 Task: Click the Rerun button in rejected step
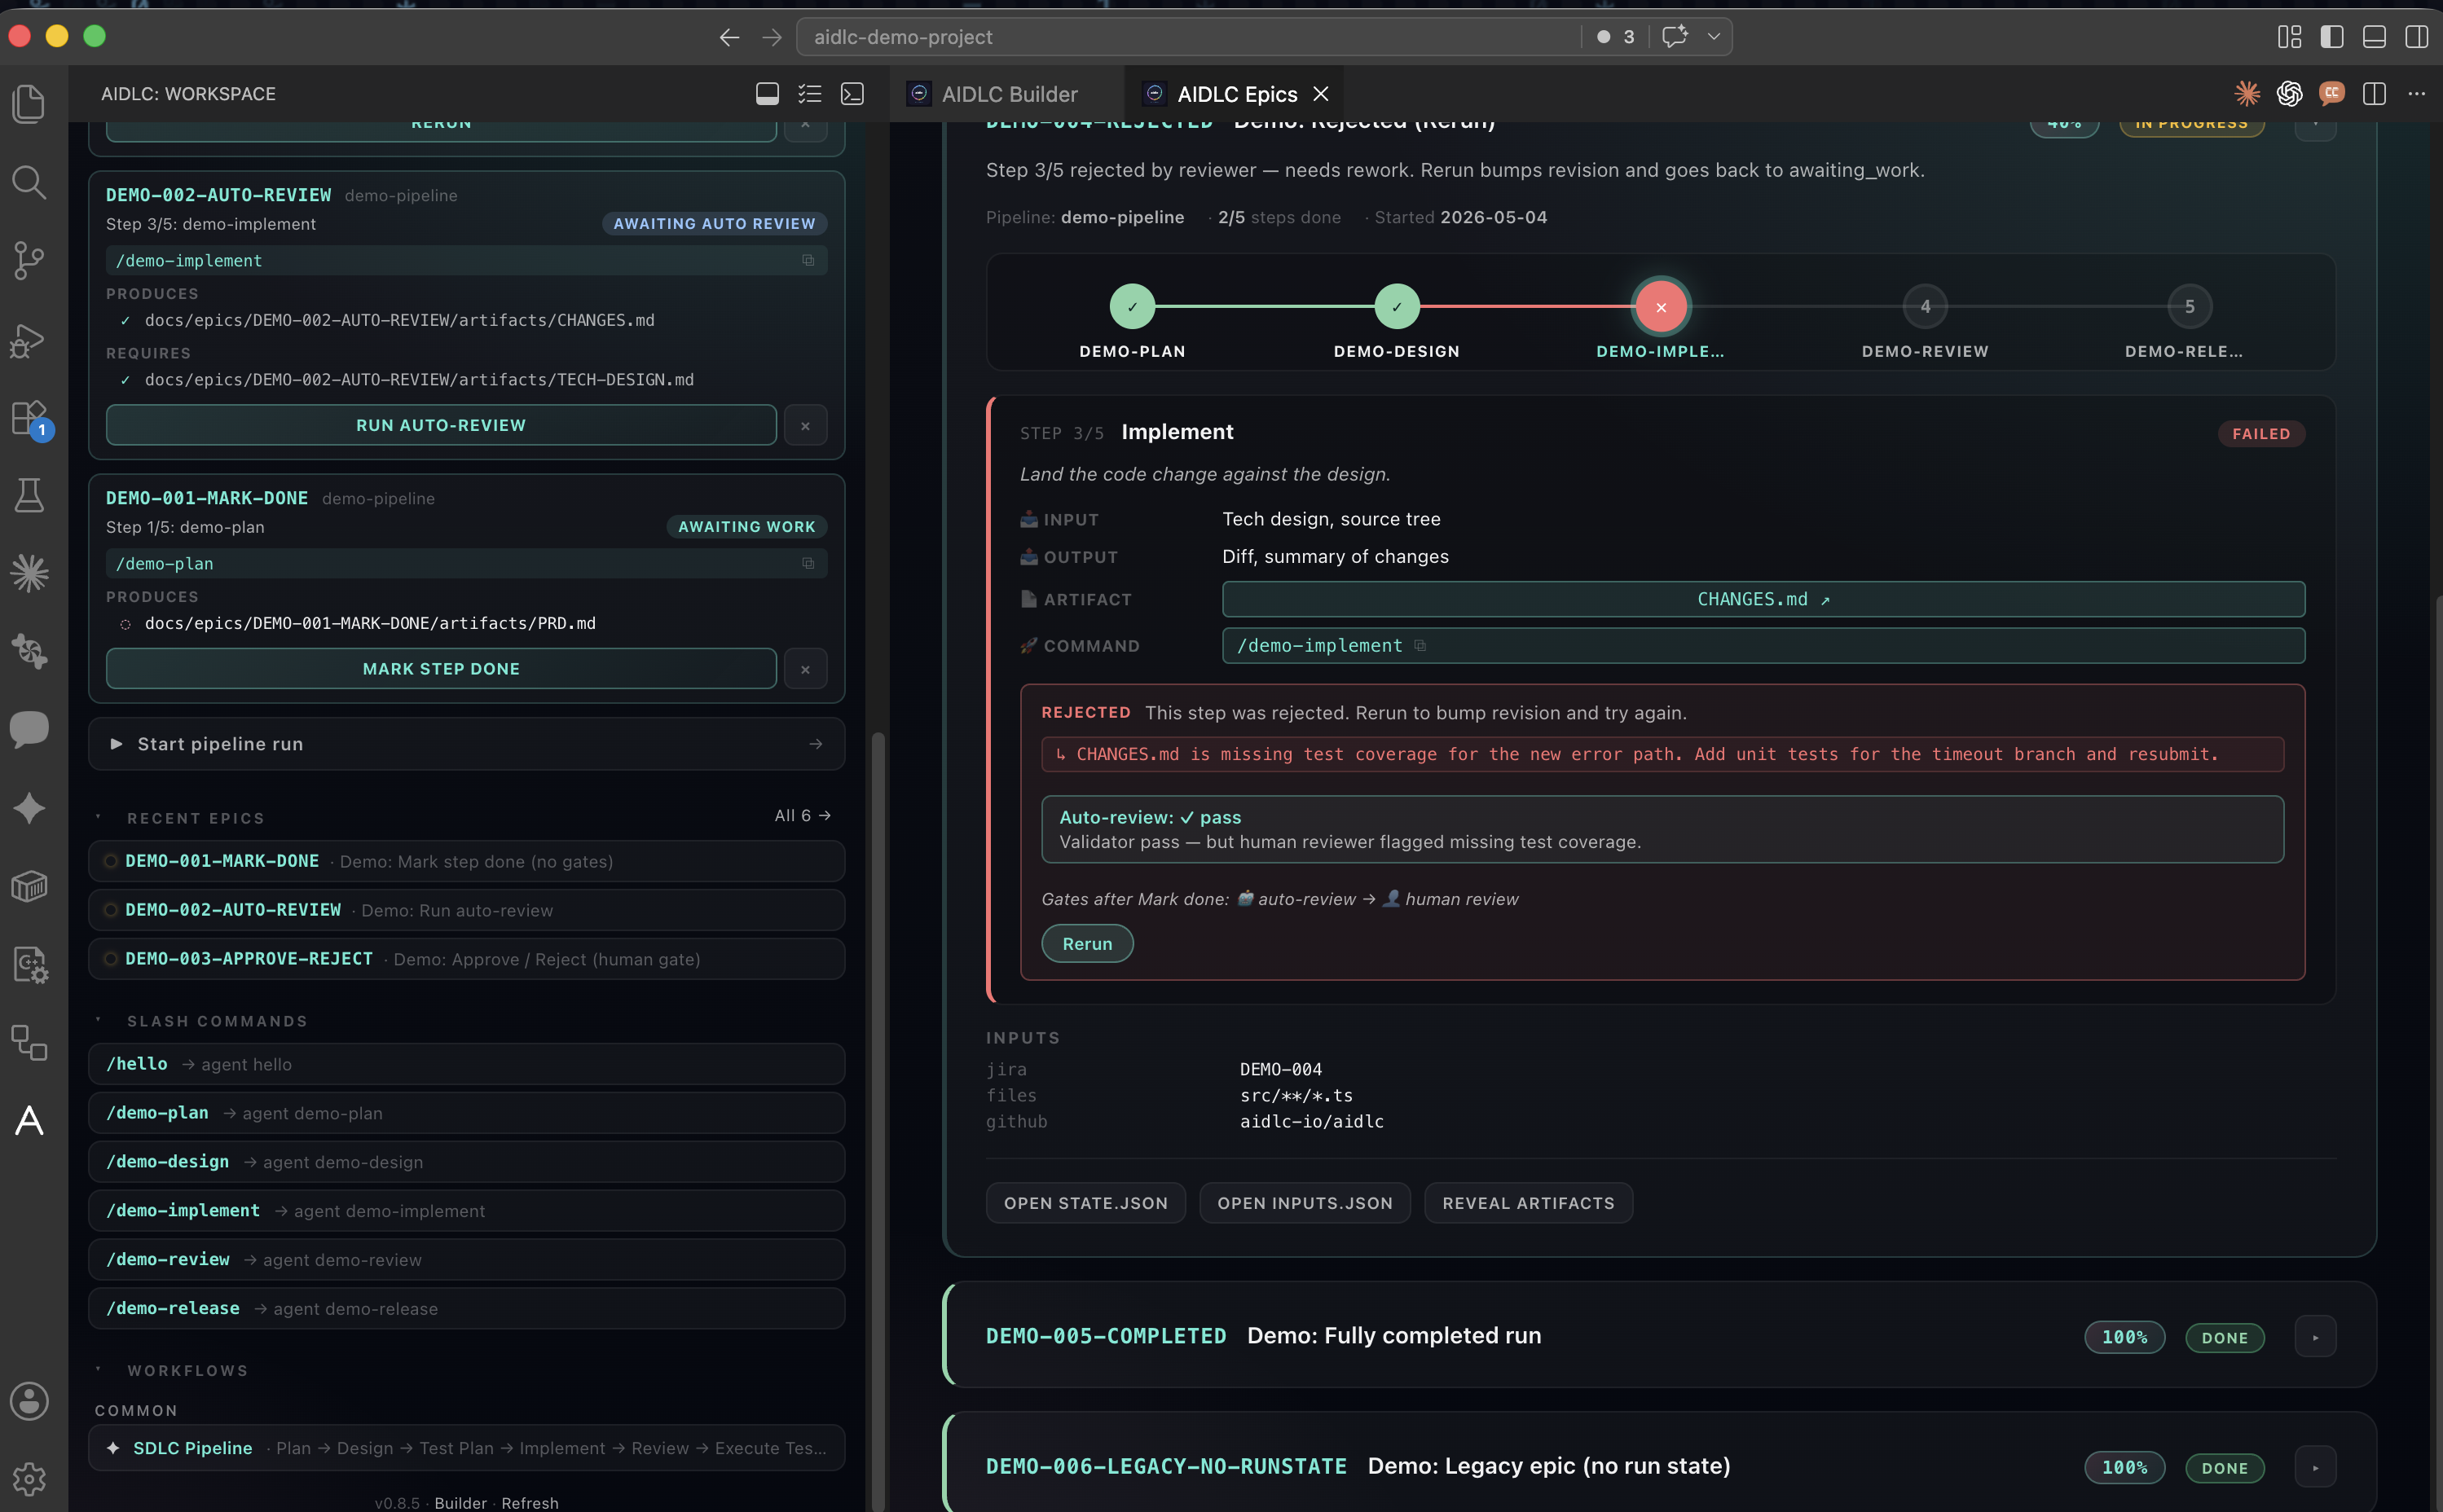coord(1087,943)
